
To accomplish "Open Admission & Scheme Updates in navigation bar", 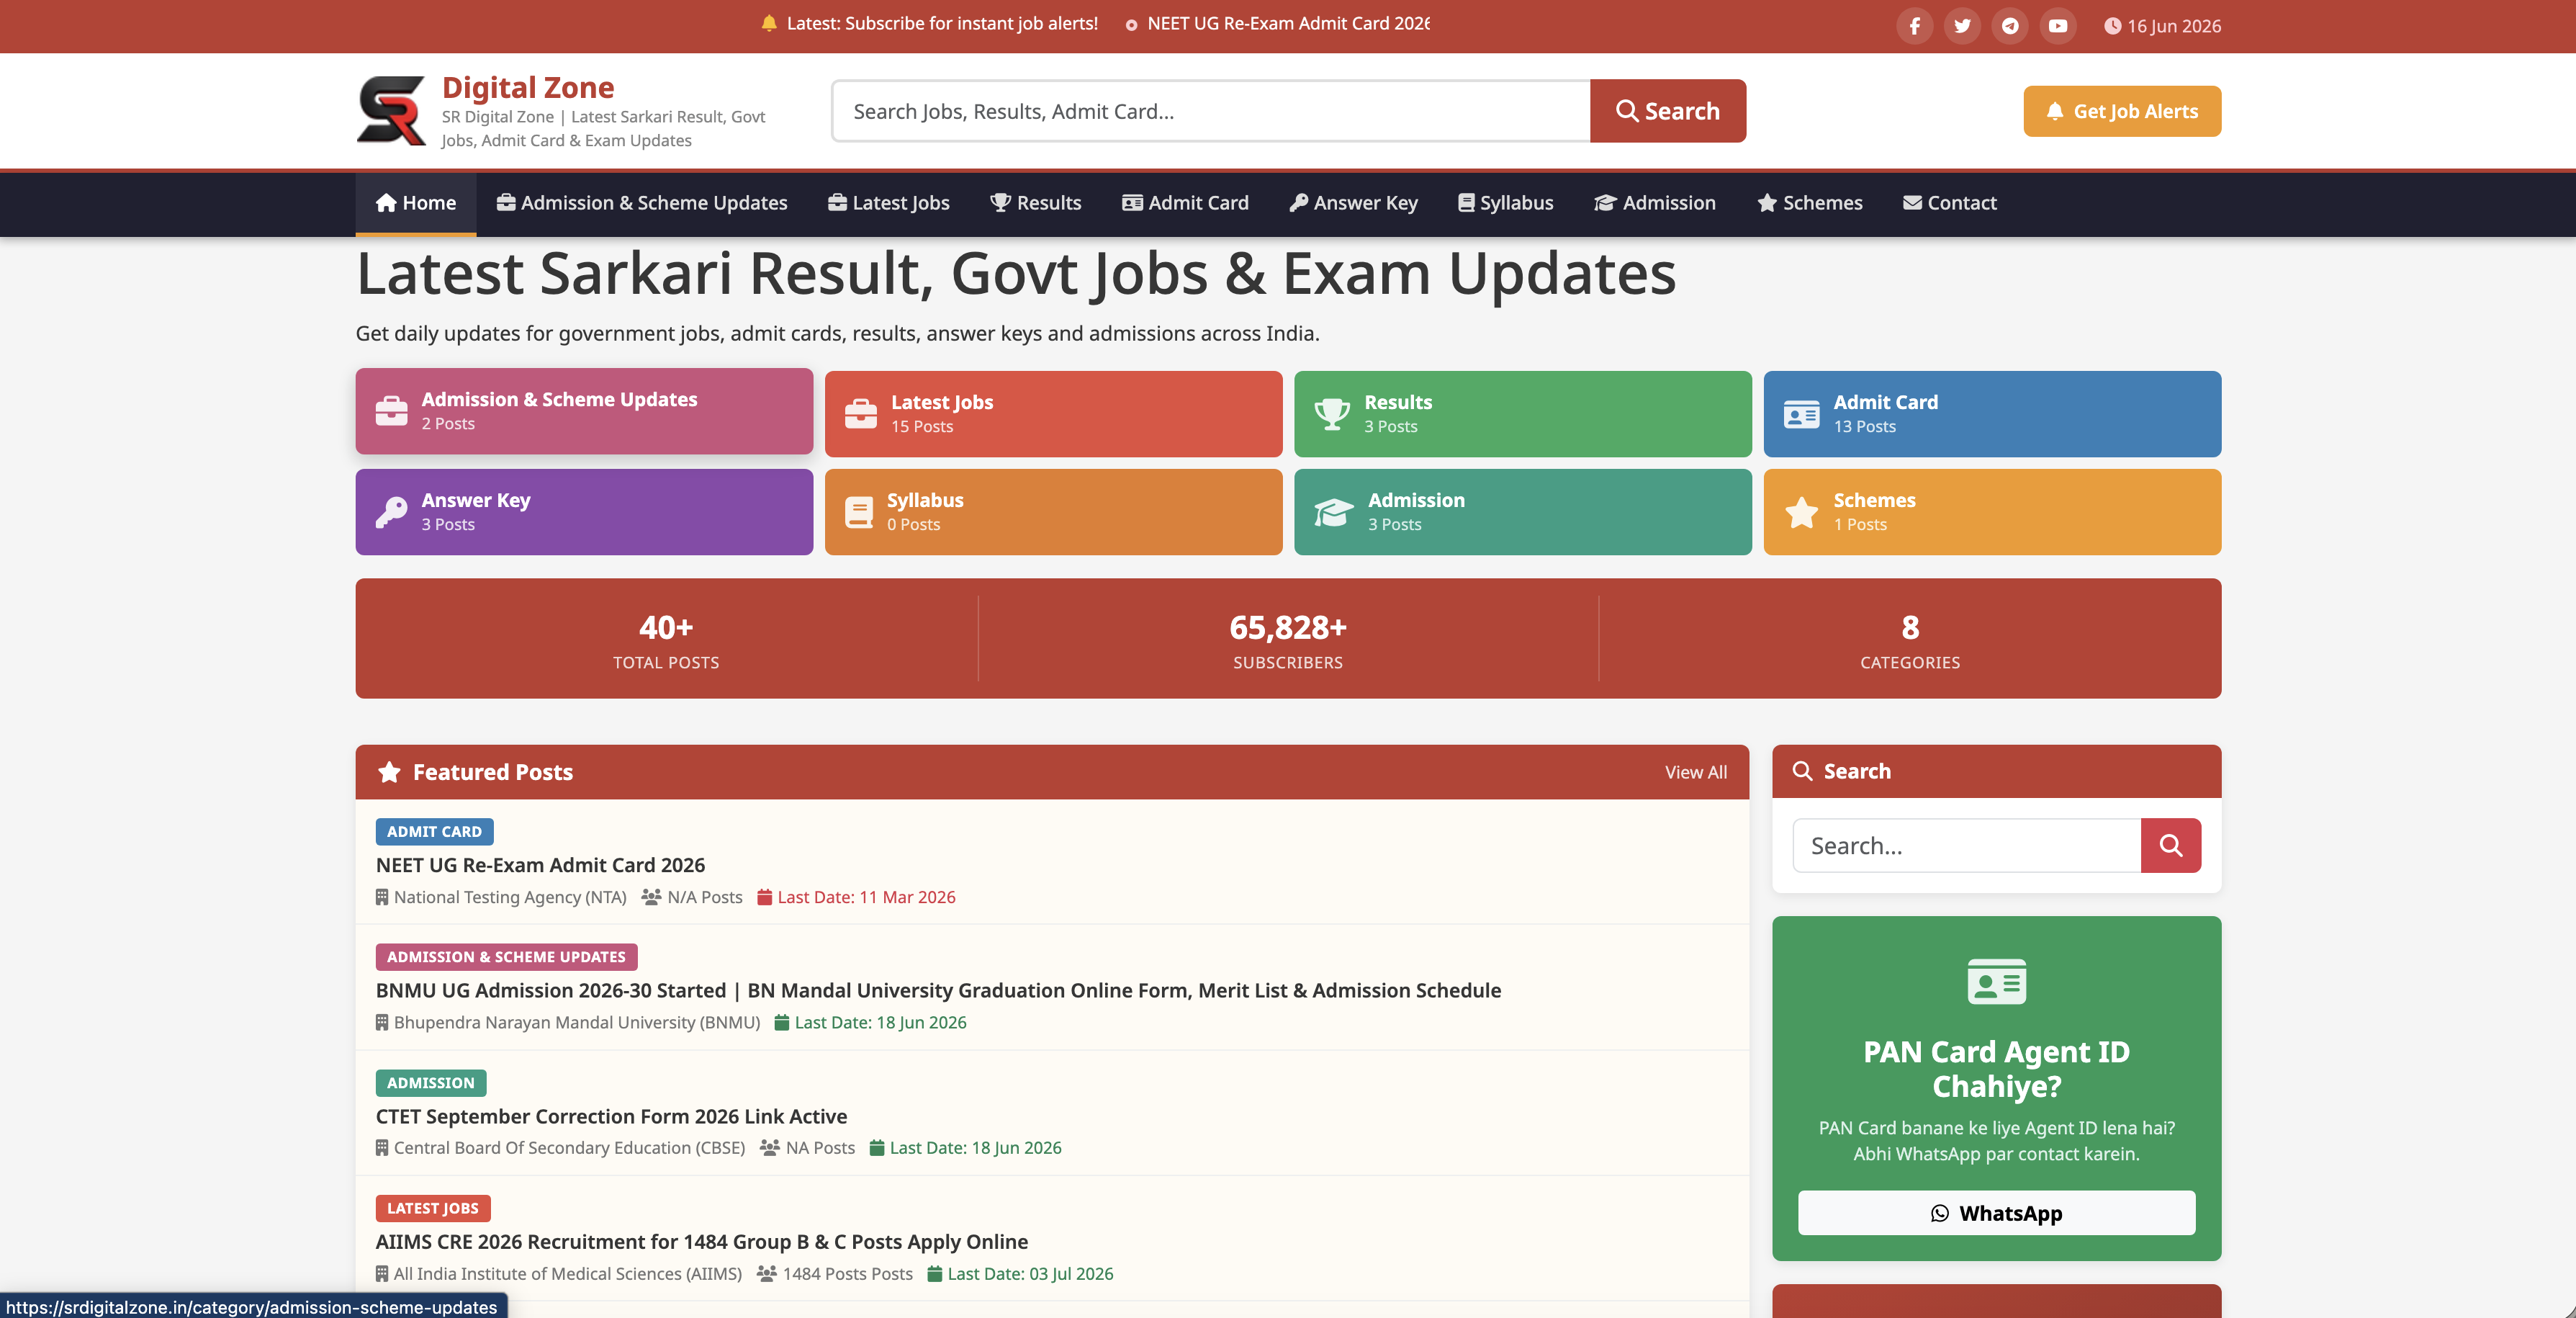I will tap(642, 203).
